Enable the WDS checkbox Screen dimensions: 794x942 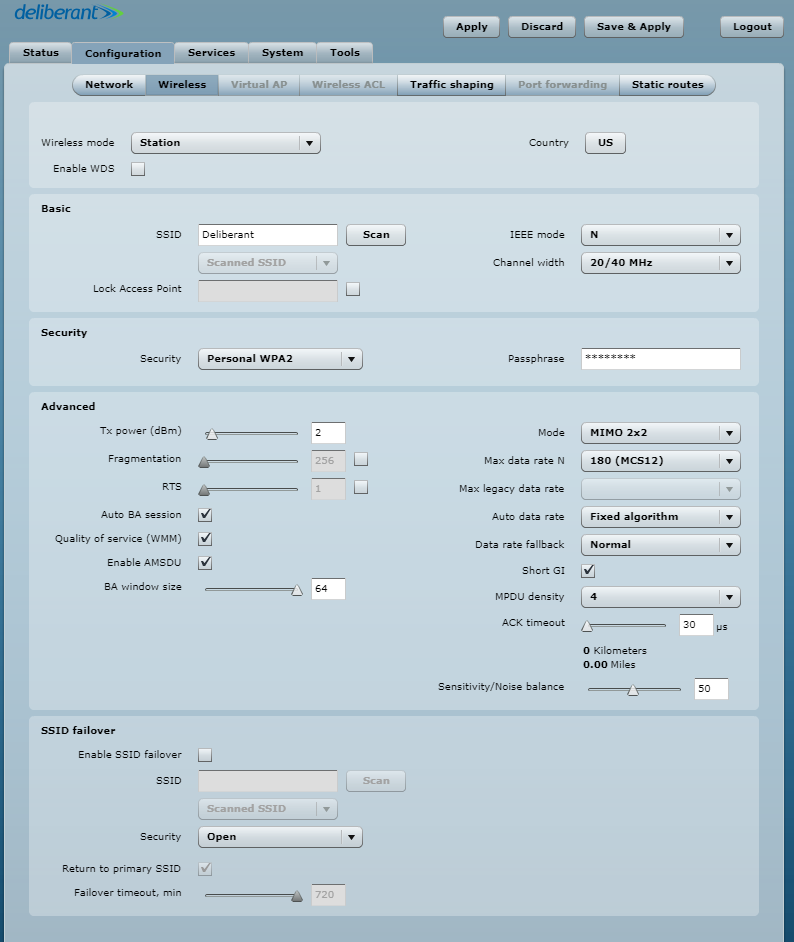[x=138, y=169]
